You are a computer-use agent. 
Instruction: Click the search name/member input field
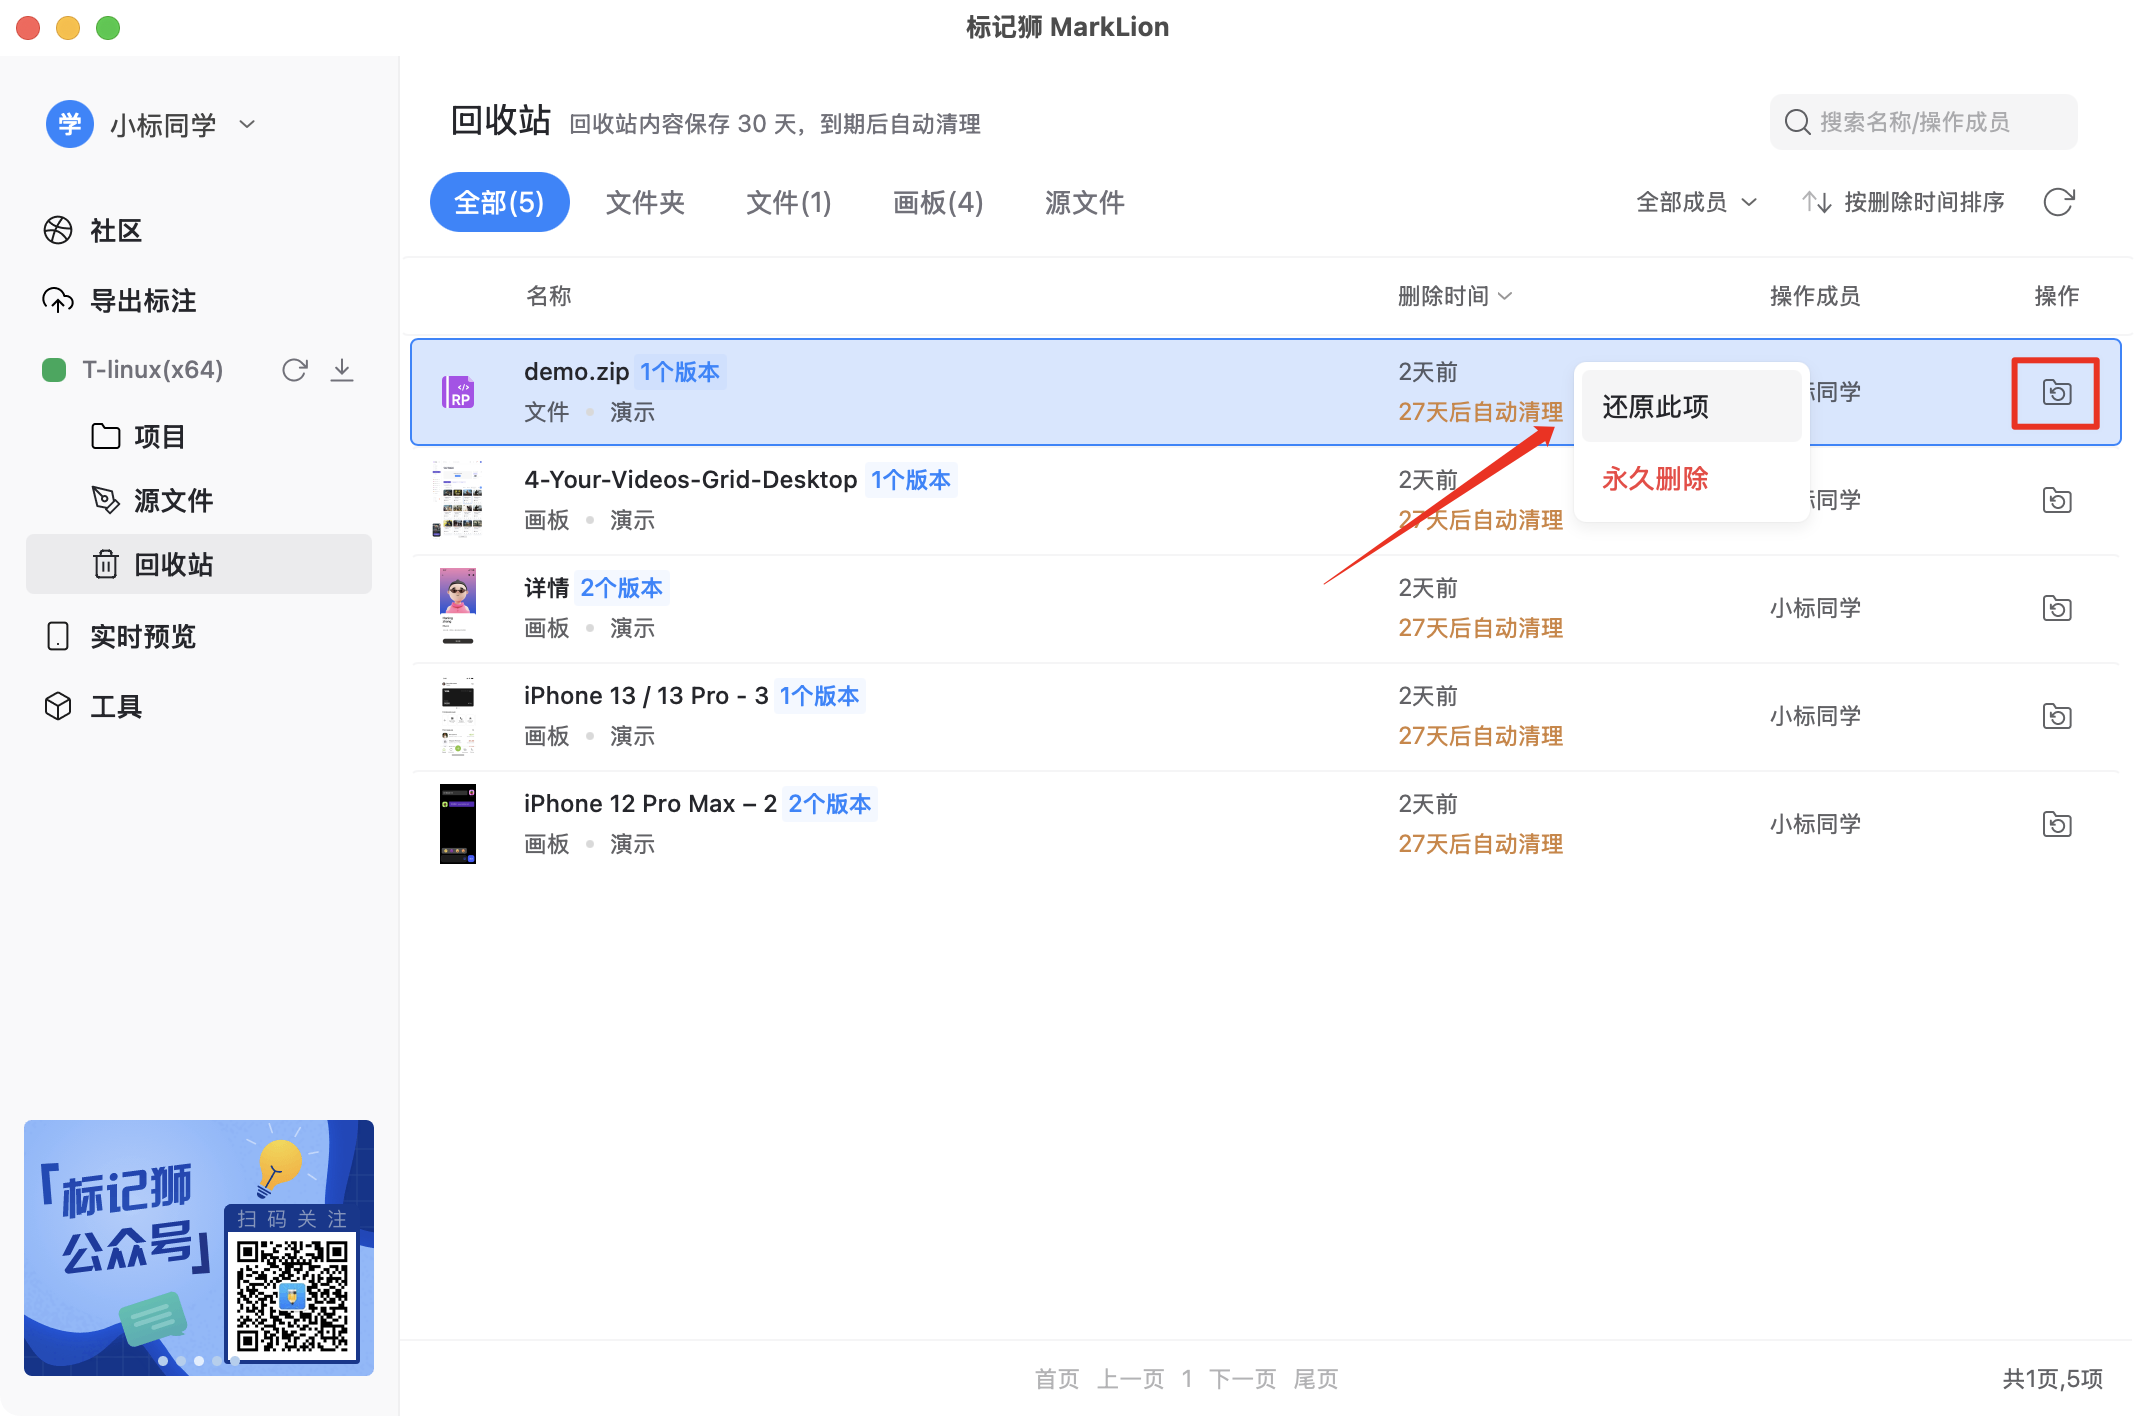(x=1923, y=122)
